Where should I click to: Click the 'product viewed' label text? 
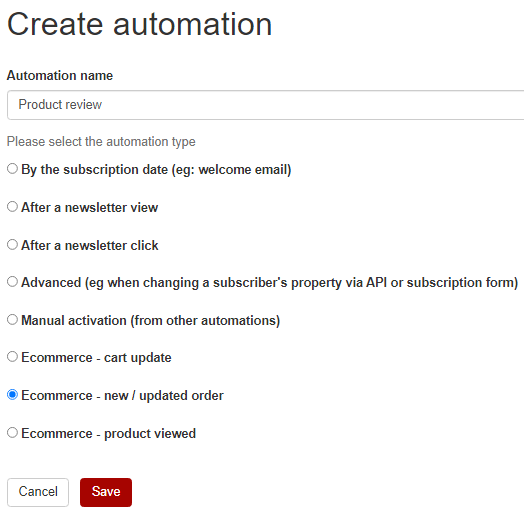tap(150, 434)
